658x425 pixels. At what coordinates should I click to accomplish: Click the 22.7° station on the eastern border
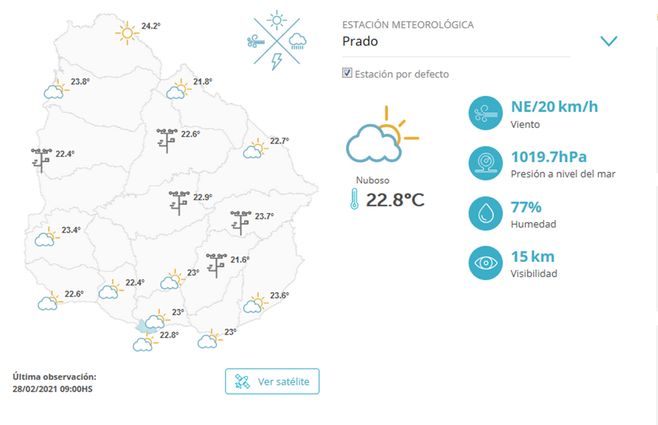coord(256,147)
